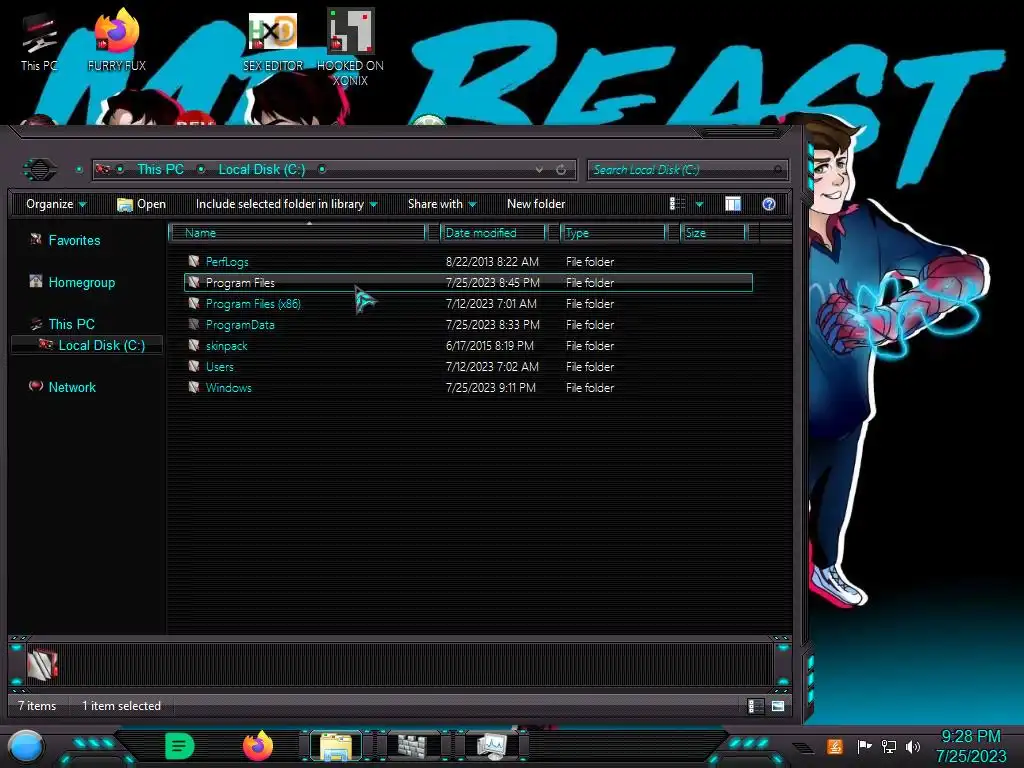Open the Share with menu
Image resolution: width=1024 pixels, height=768 pixels.
tap(442, 204)
